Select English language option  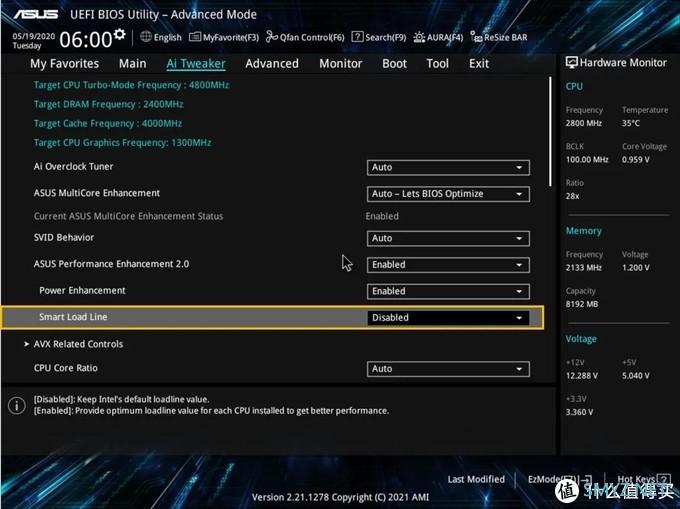(167, 37)
